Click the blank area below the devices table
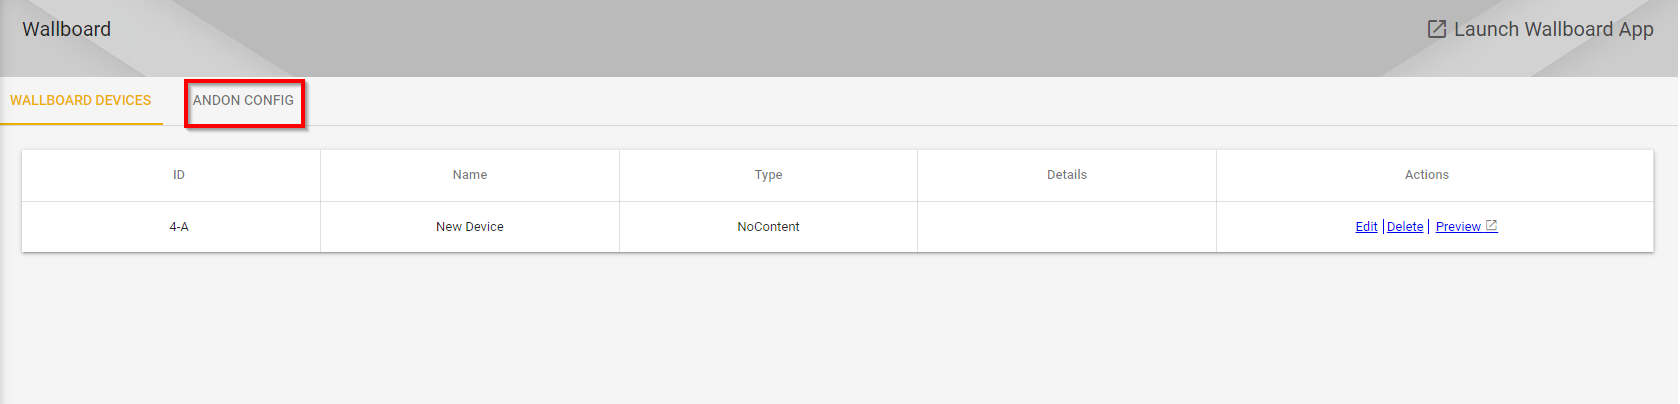1680x404 pixels. click(x=838, y=330)
